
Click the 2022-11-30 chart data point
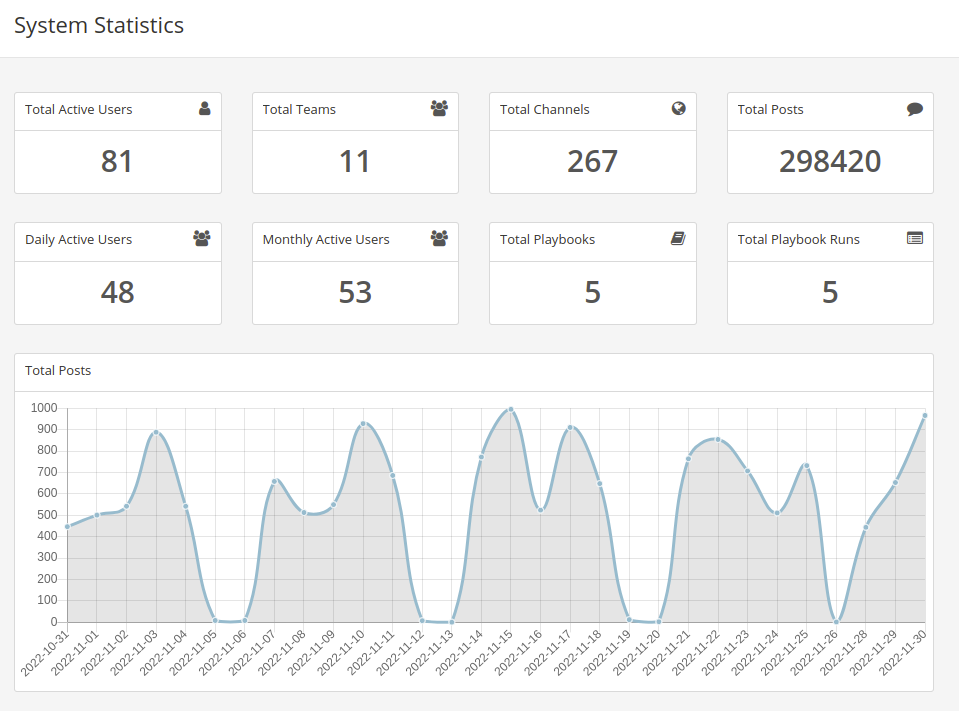point(925,416)
